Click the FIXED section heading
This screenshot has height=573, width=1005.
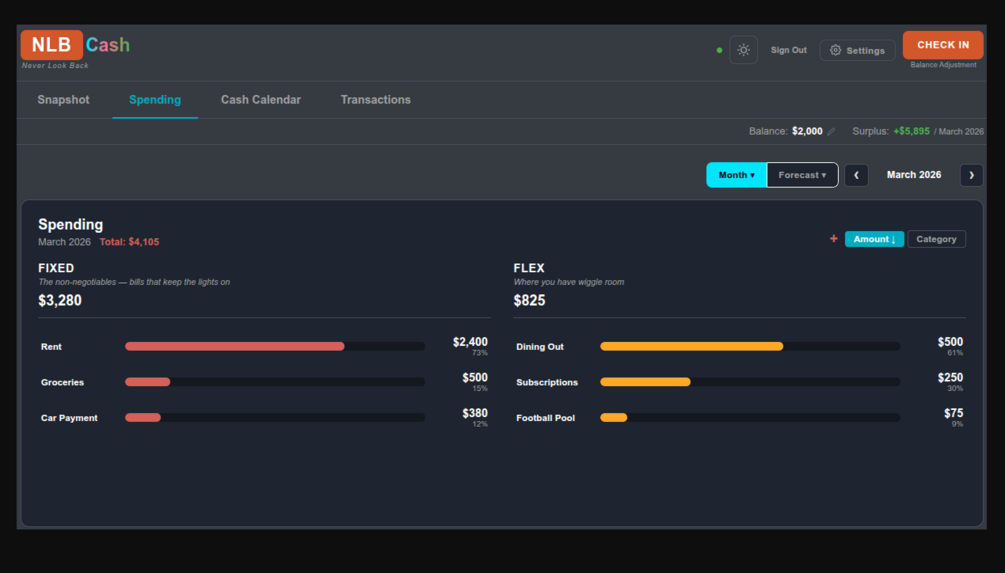(56, 269)
